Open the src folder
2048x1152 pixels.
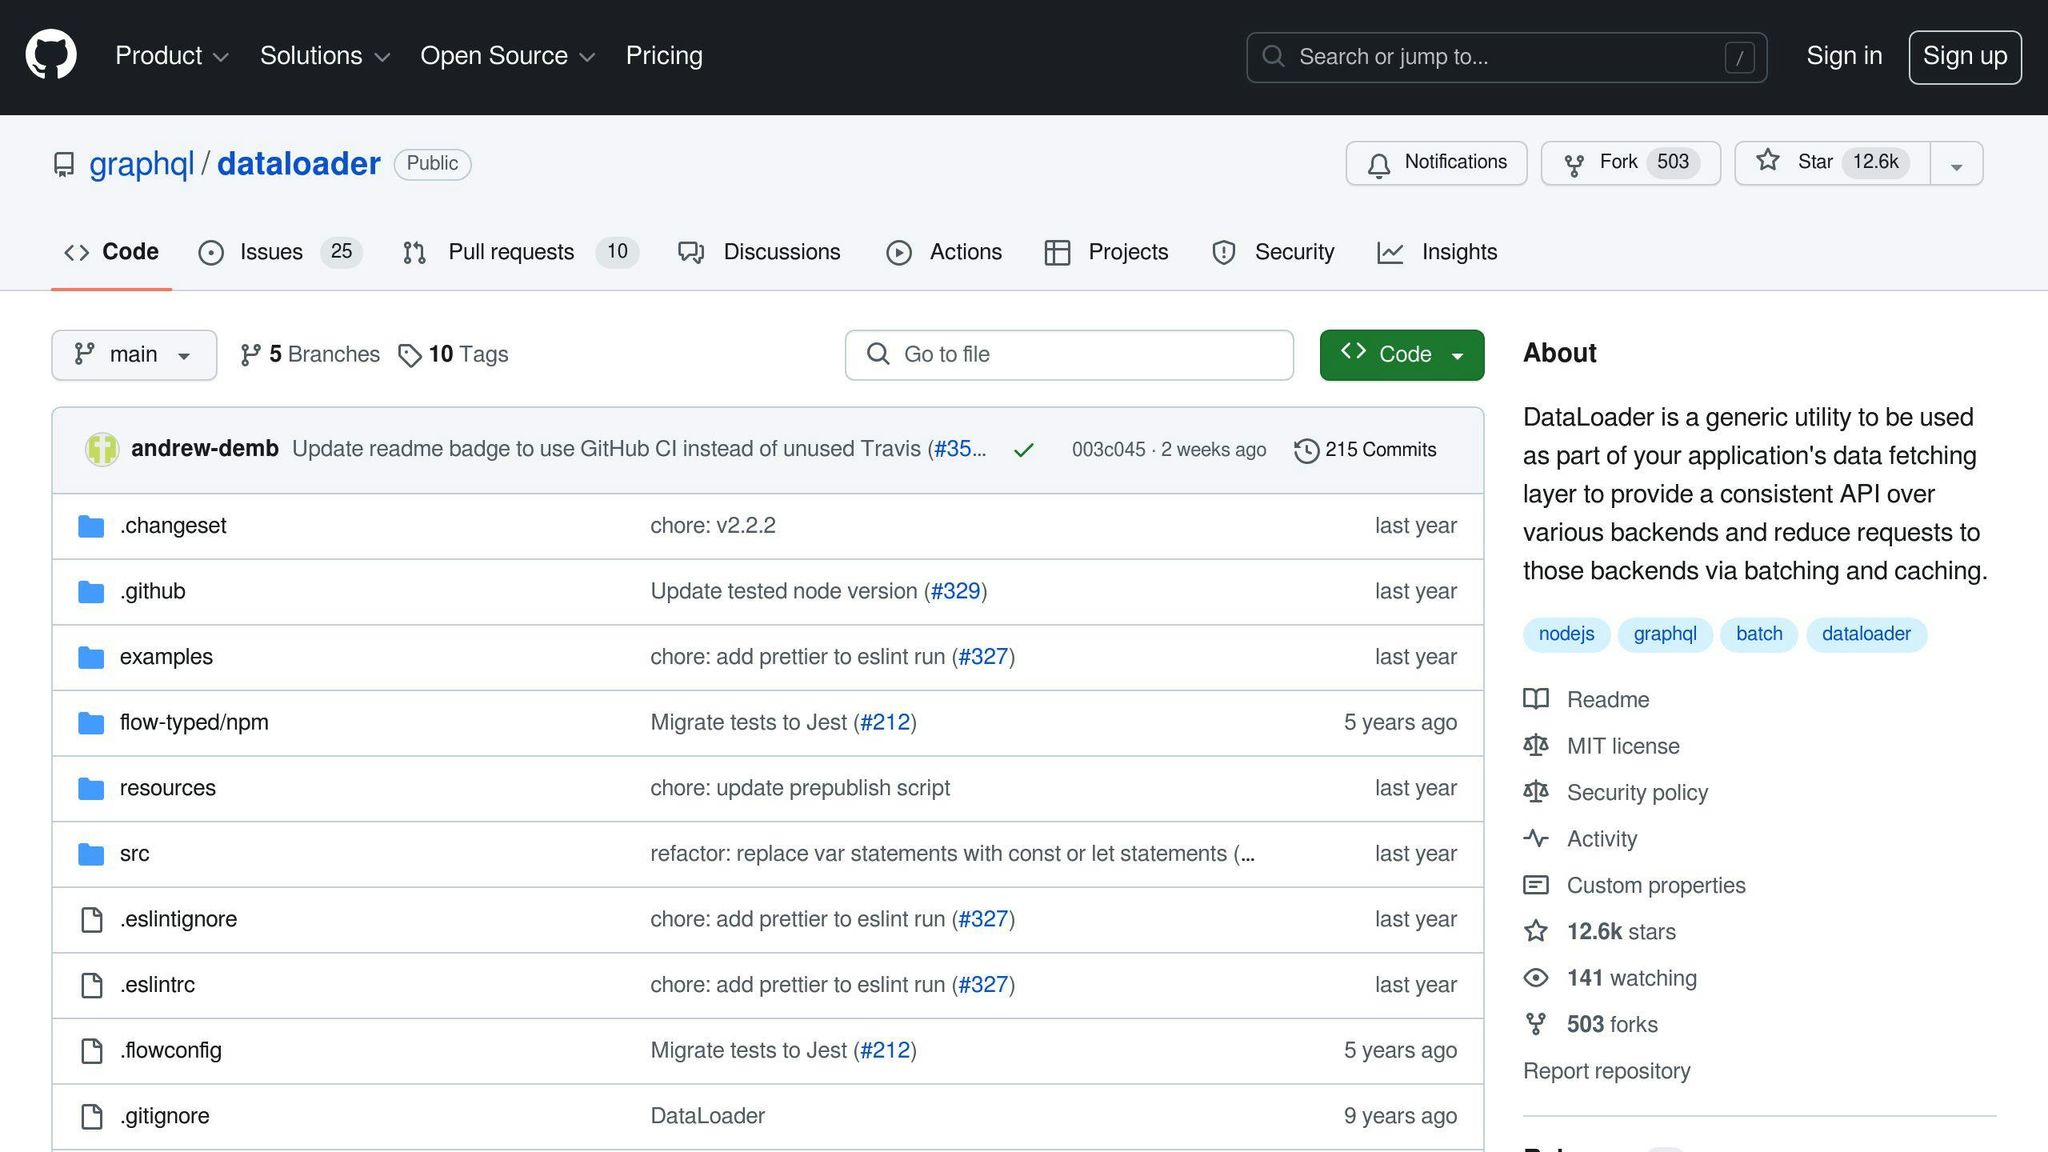pyautogui.click(x=134, y=854)
